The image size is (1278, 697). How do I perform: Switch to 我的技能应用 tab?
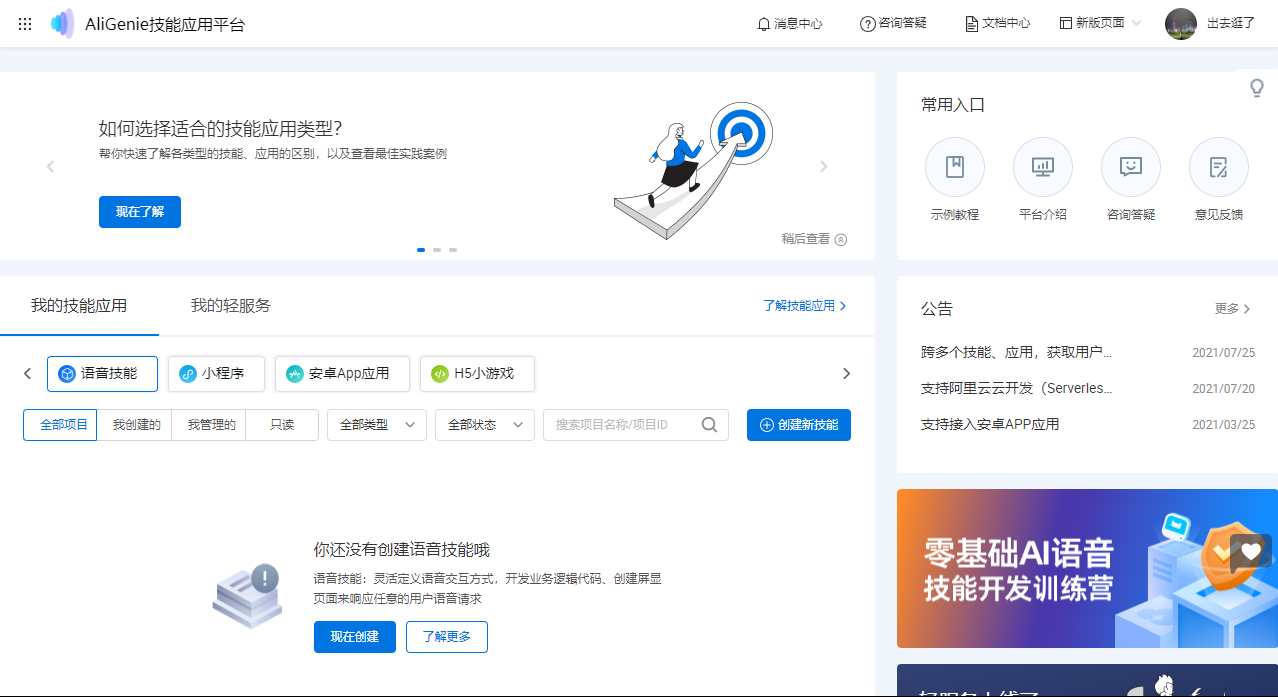[x=79, y=306]
